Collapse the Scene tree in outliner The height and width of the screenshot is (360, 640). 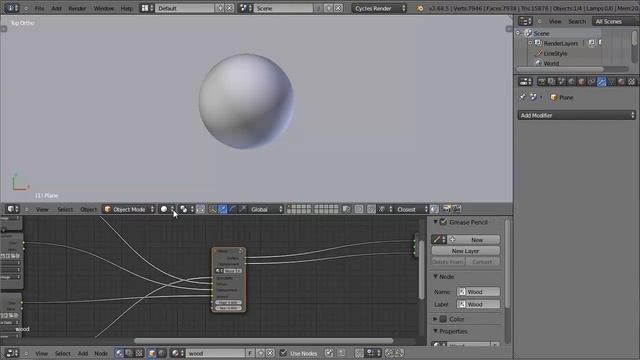click(x=518, y=33)
